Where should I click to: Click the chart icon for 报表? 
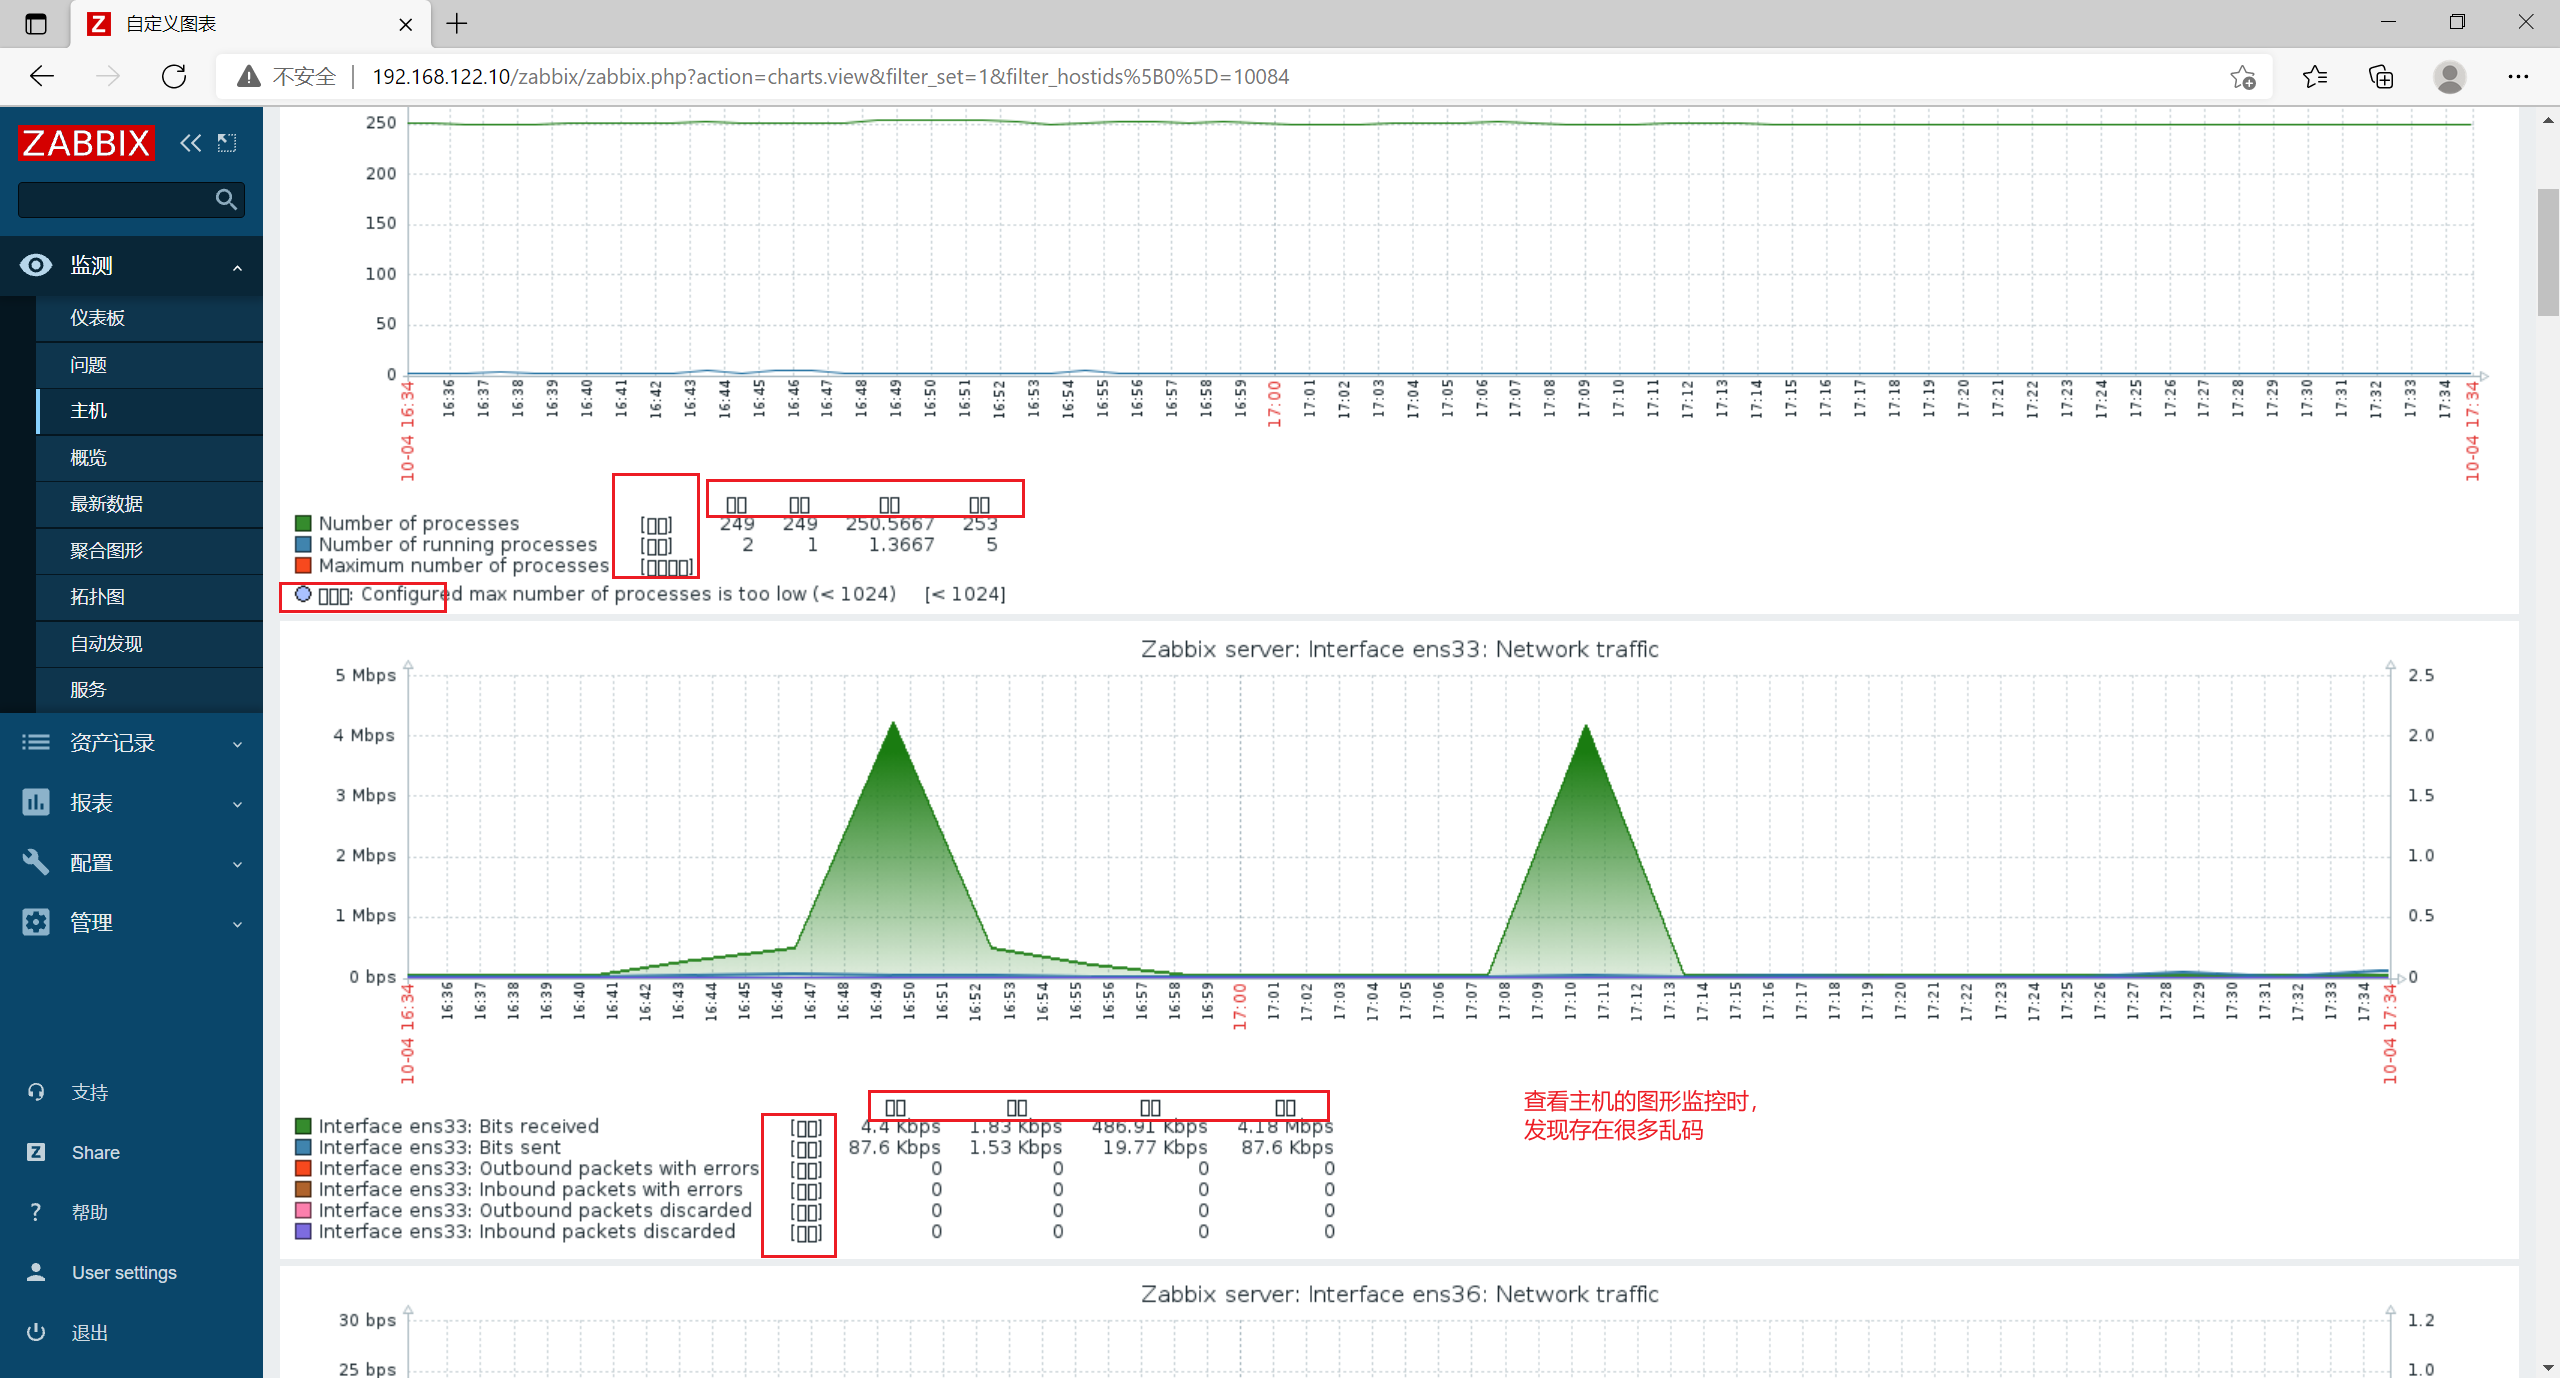[x=36, y=802]
